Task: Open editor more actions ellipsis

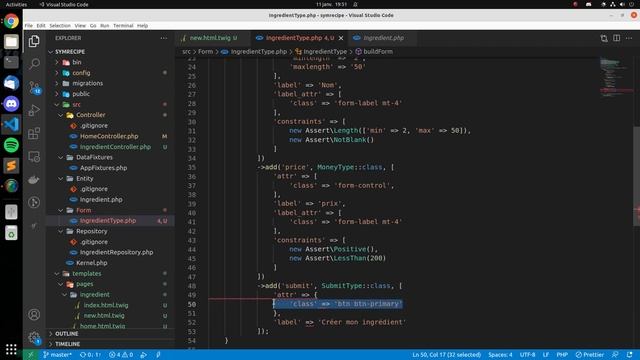Action: (629, 38)
